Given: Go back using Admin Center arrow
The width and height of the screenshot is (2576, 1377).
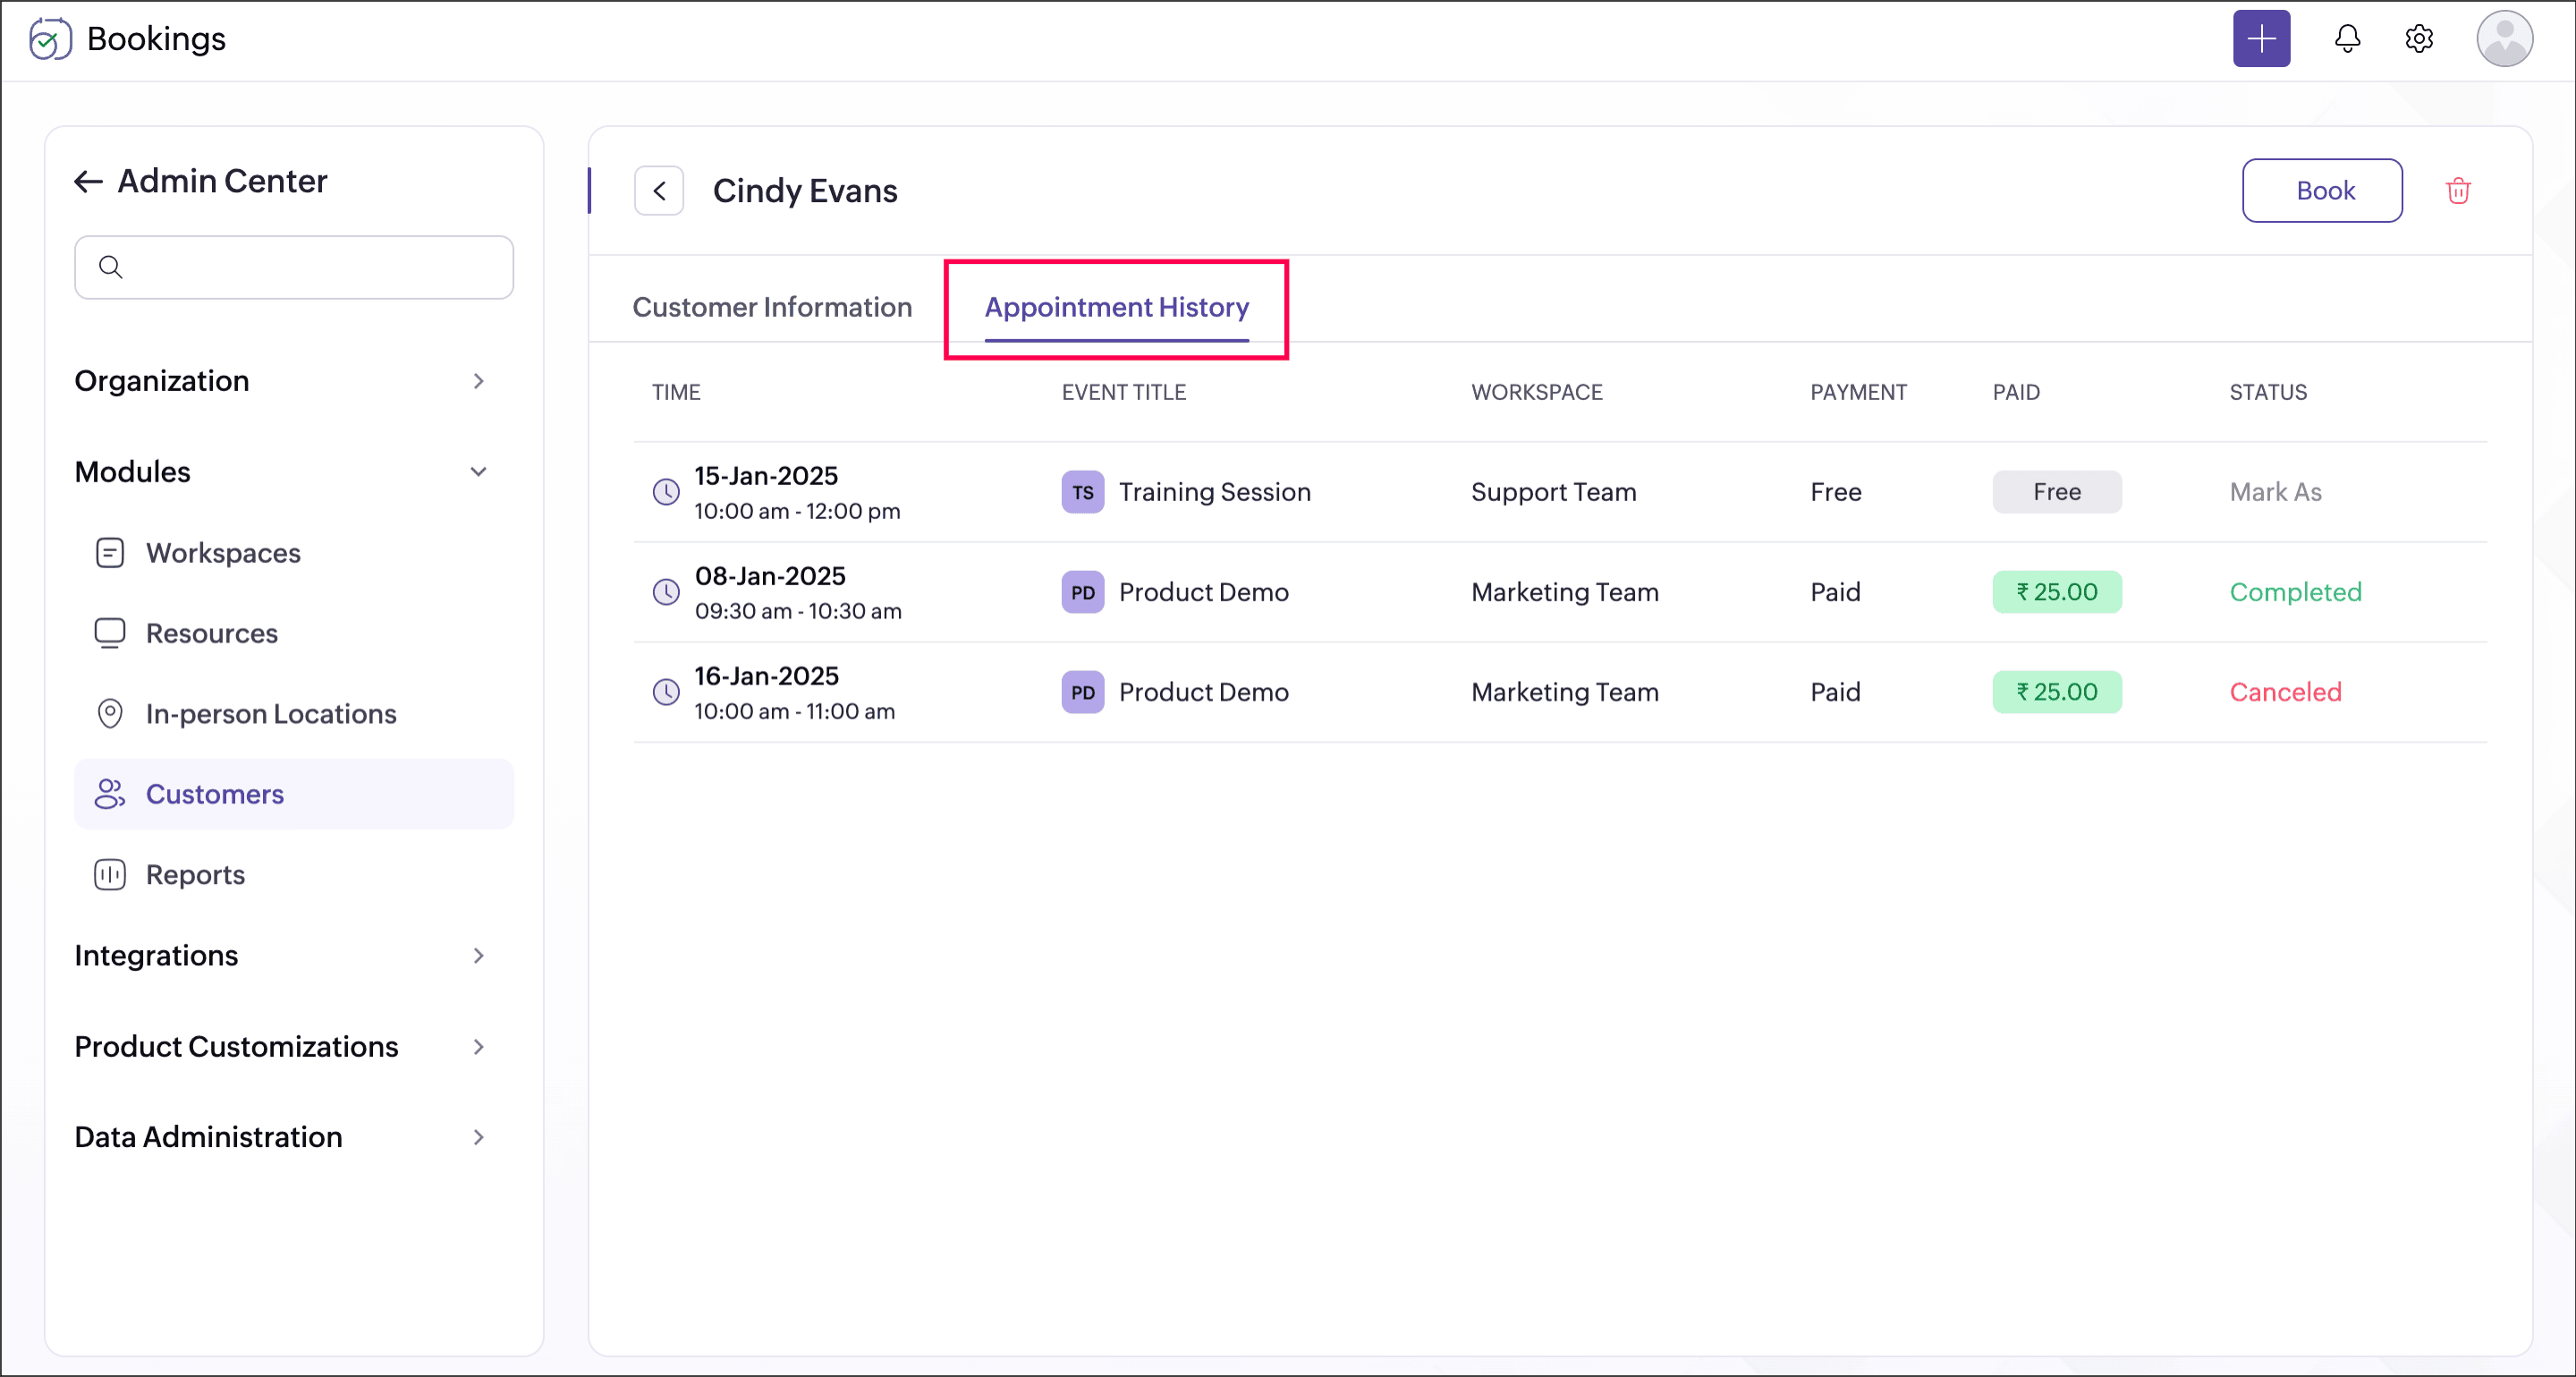Looking at the screenshot, I should (88, 182).
